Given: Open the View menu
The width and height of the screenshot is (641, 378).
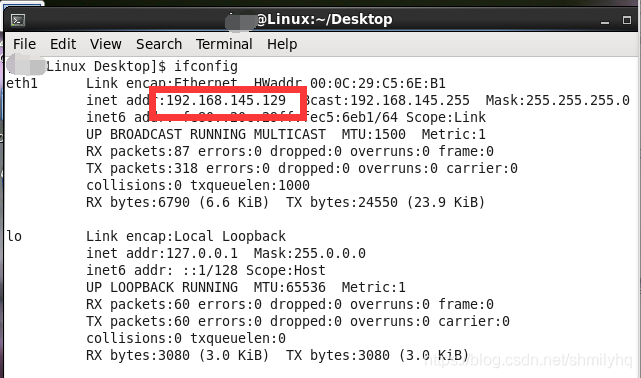Looking at the screenshot, I should tap(105, 44).
